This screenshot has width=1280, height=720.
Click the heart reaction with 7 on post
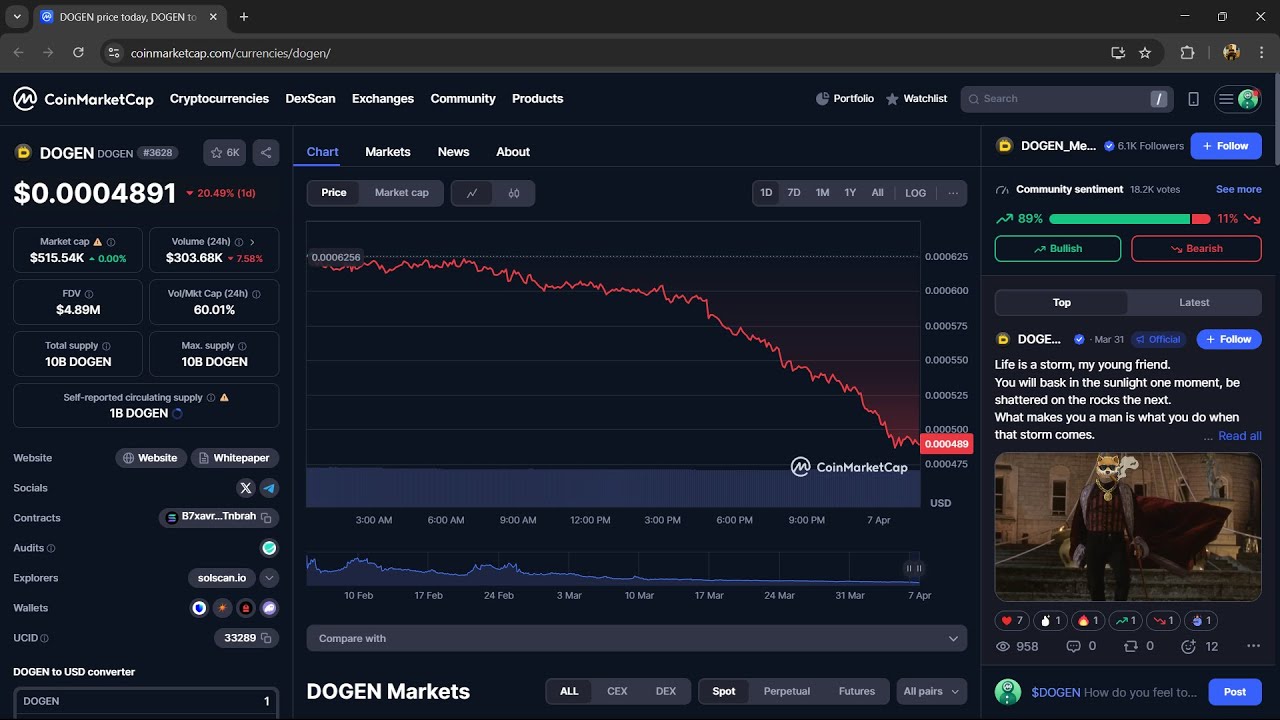1012,621
